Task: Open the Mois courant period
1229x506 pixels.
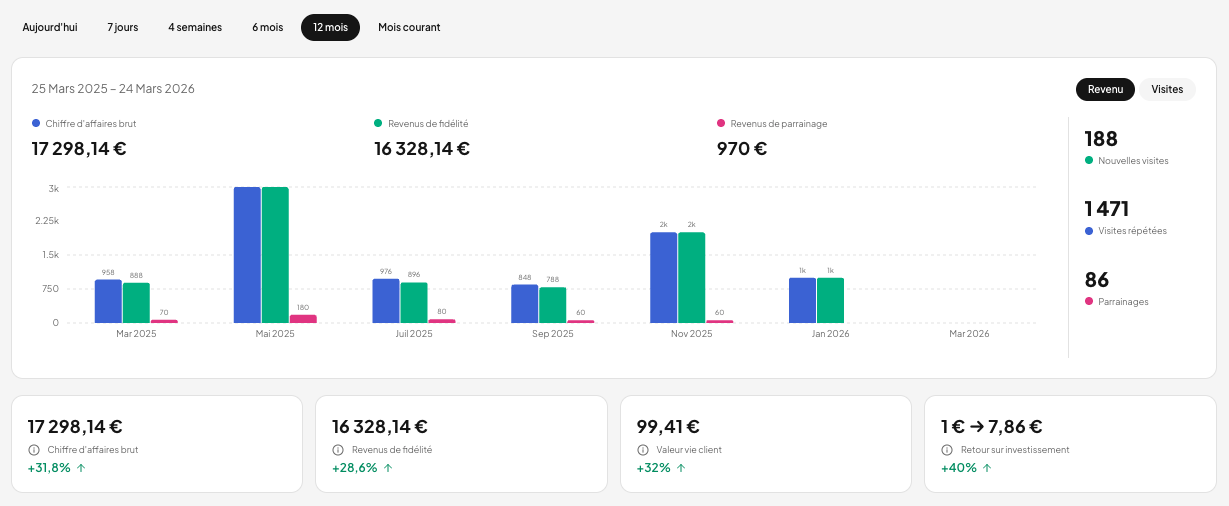Action: click(409, 27)
